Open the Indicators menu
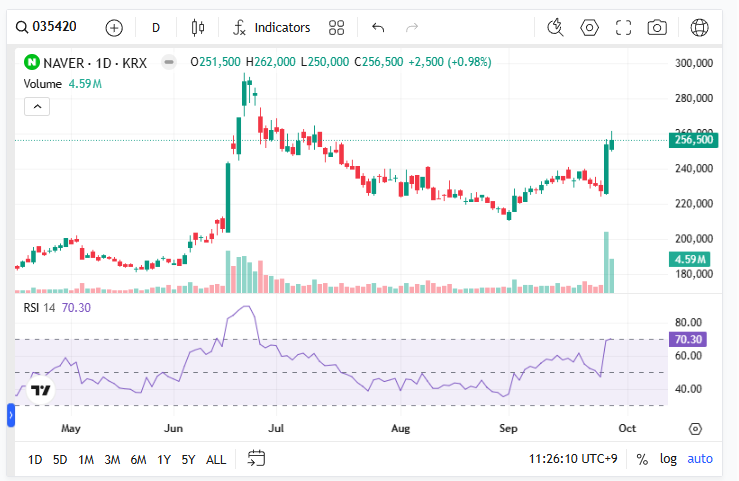Screen dimensions: 739x481 click(x=272, y=28)
